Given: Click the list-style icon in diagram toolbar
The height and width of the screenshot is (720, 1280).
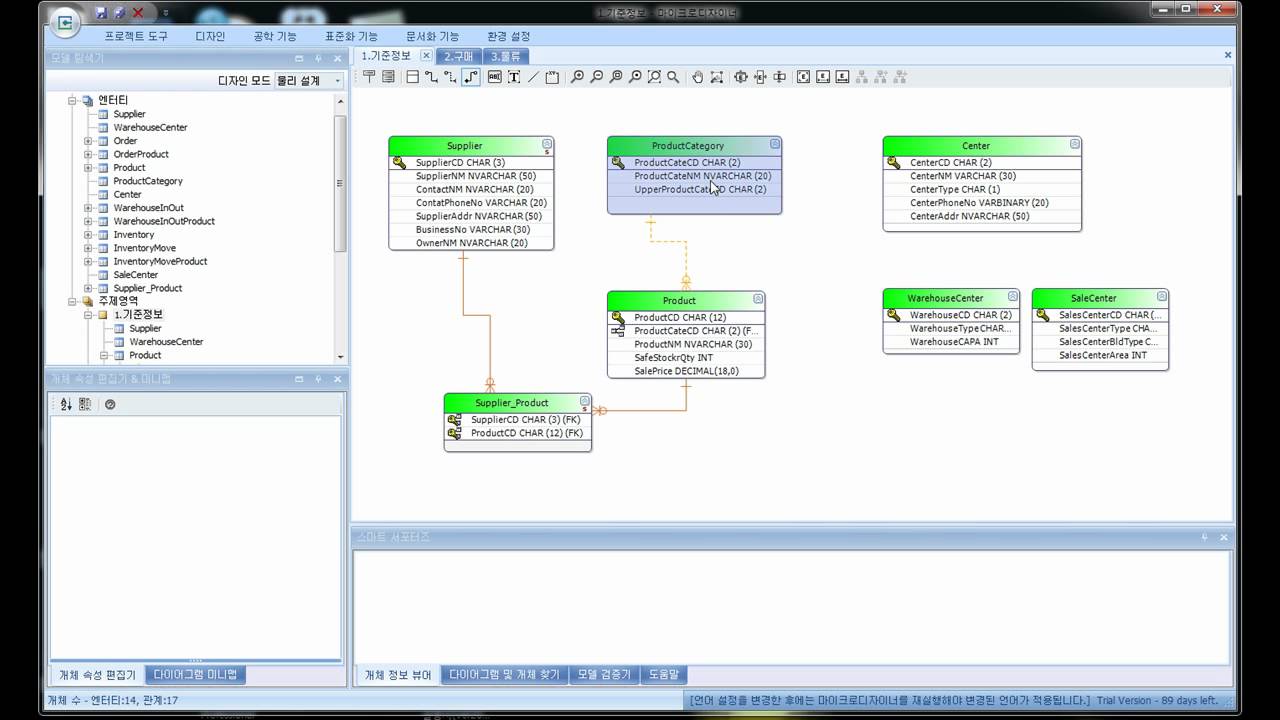Looking at the screenshot, I should click(x=388, y=77).
